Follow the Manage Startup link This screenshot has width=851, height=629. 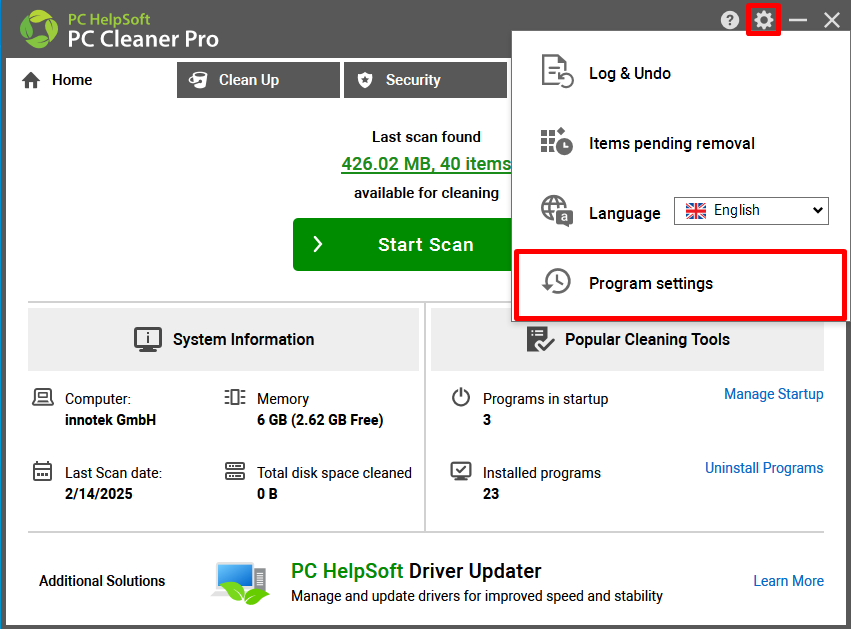[x=773, y=394]
